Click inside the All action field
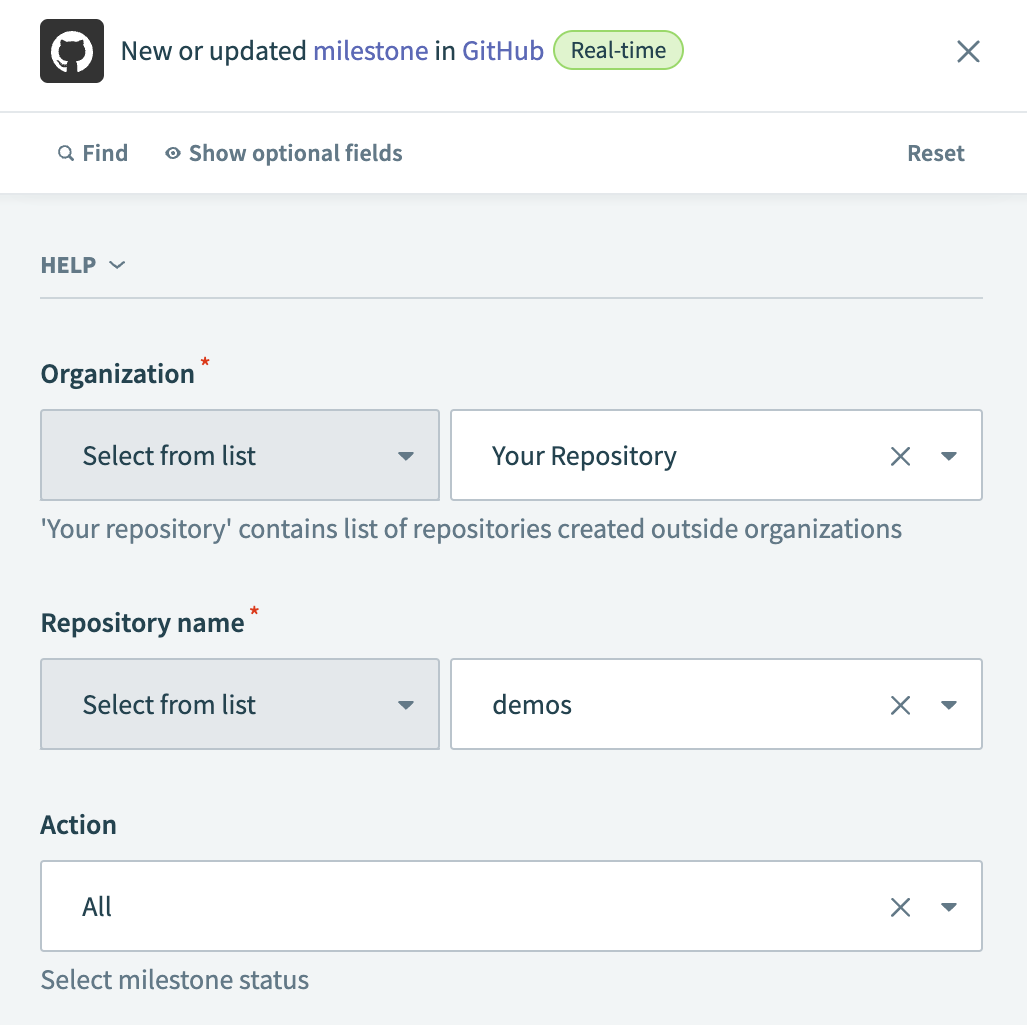Viewport: 1027px width, 1025px height. point(400,906)
